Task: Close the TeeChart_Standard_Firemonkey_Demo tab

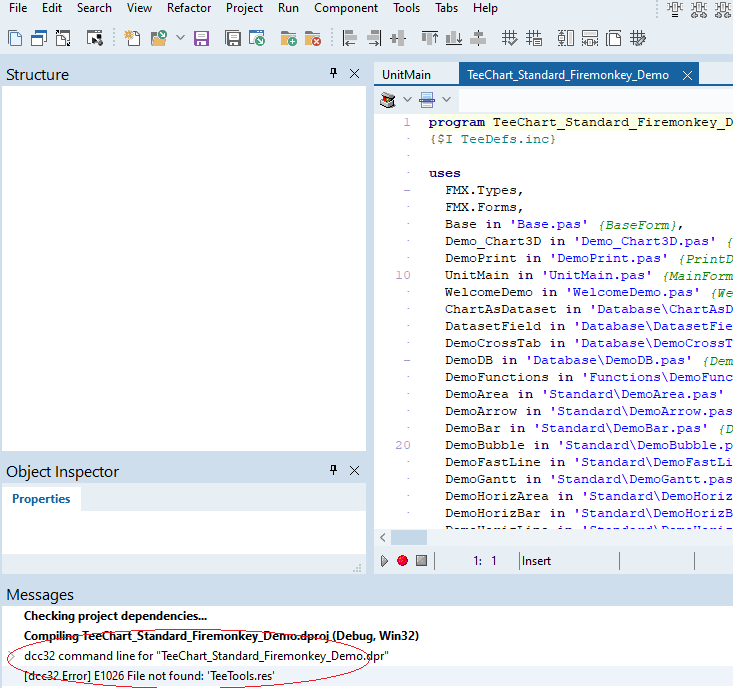Action: point(687,75)
